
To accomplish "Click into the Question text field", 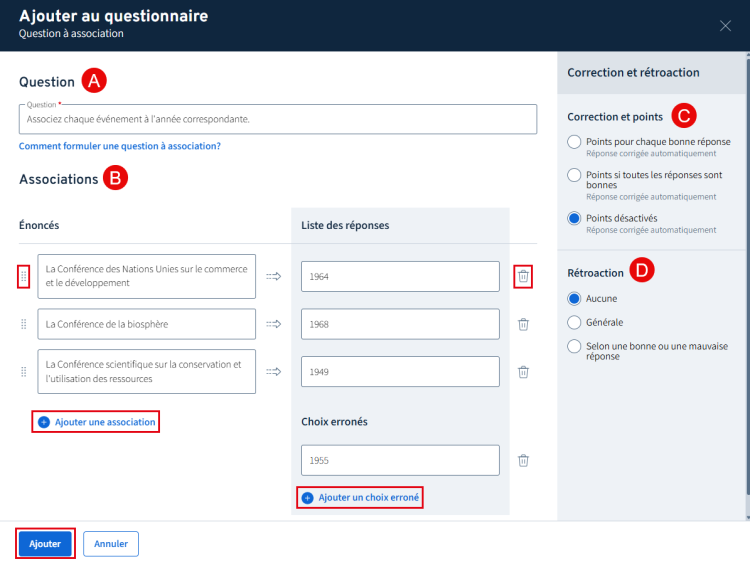I will pos(280,119).
